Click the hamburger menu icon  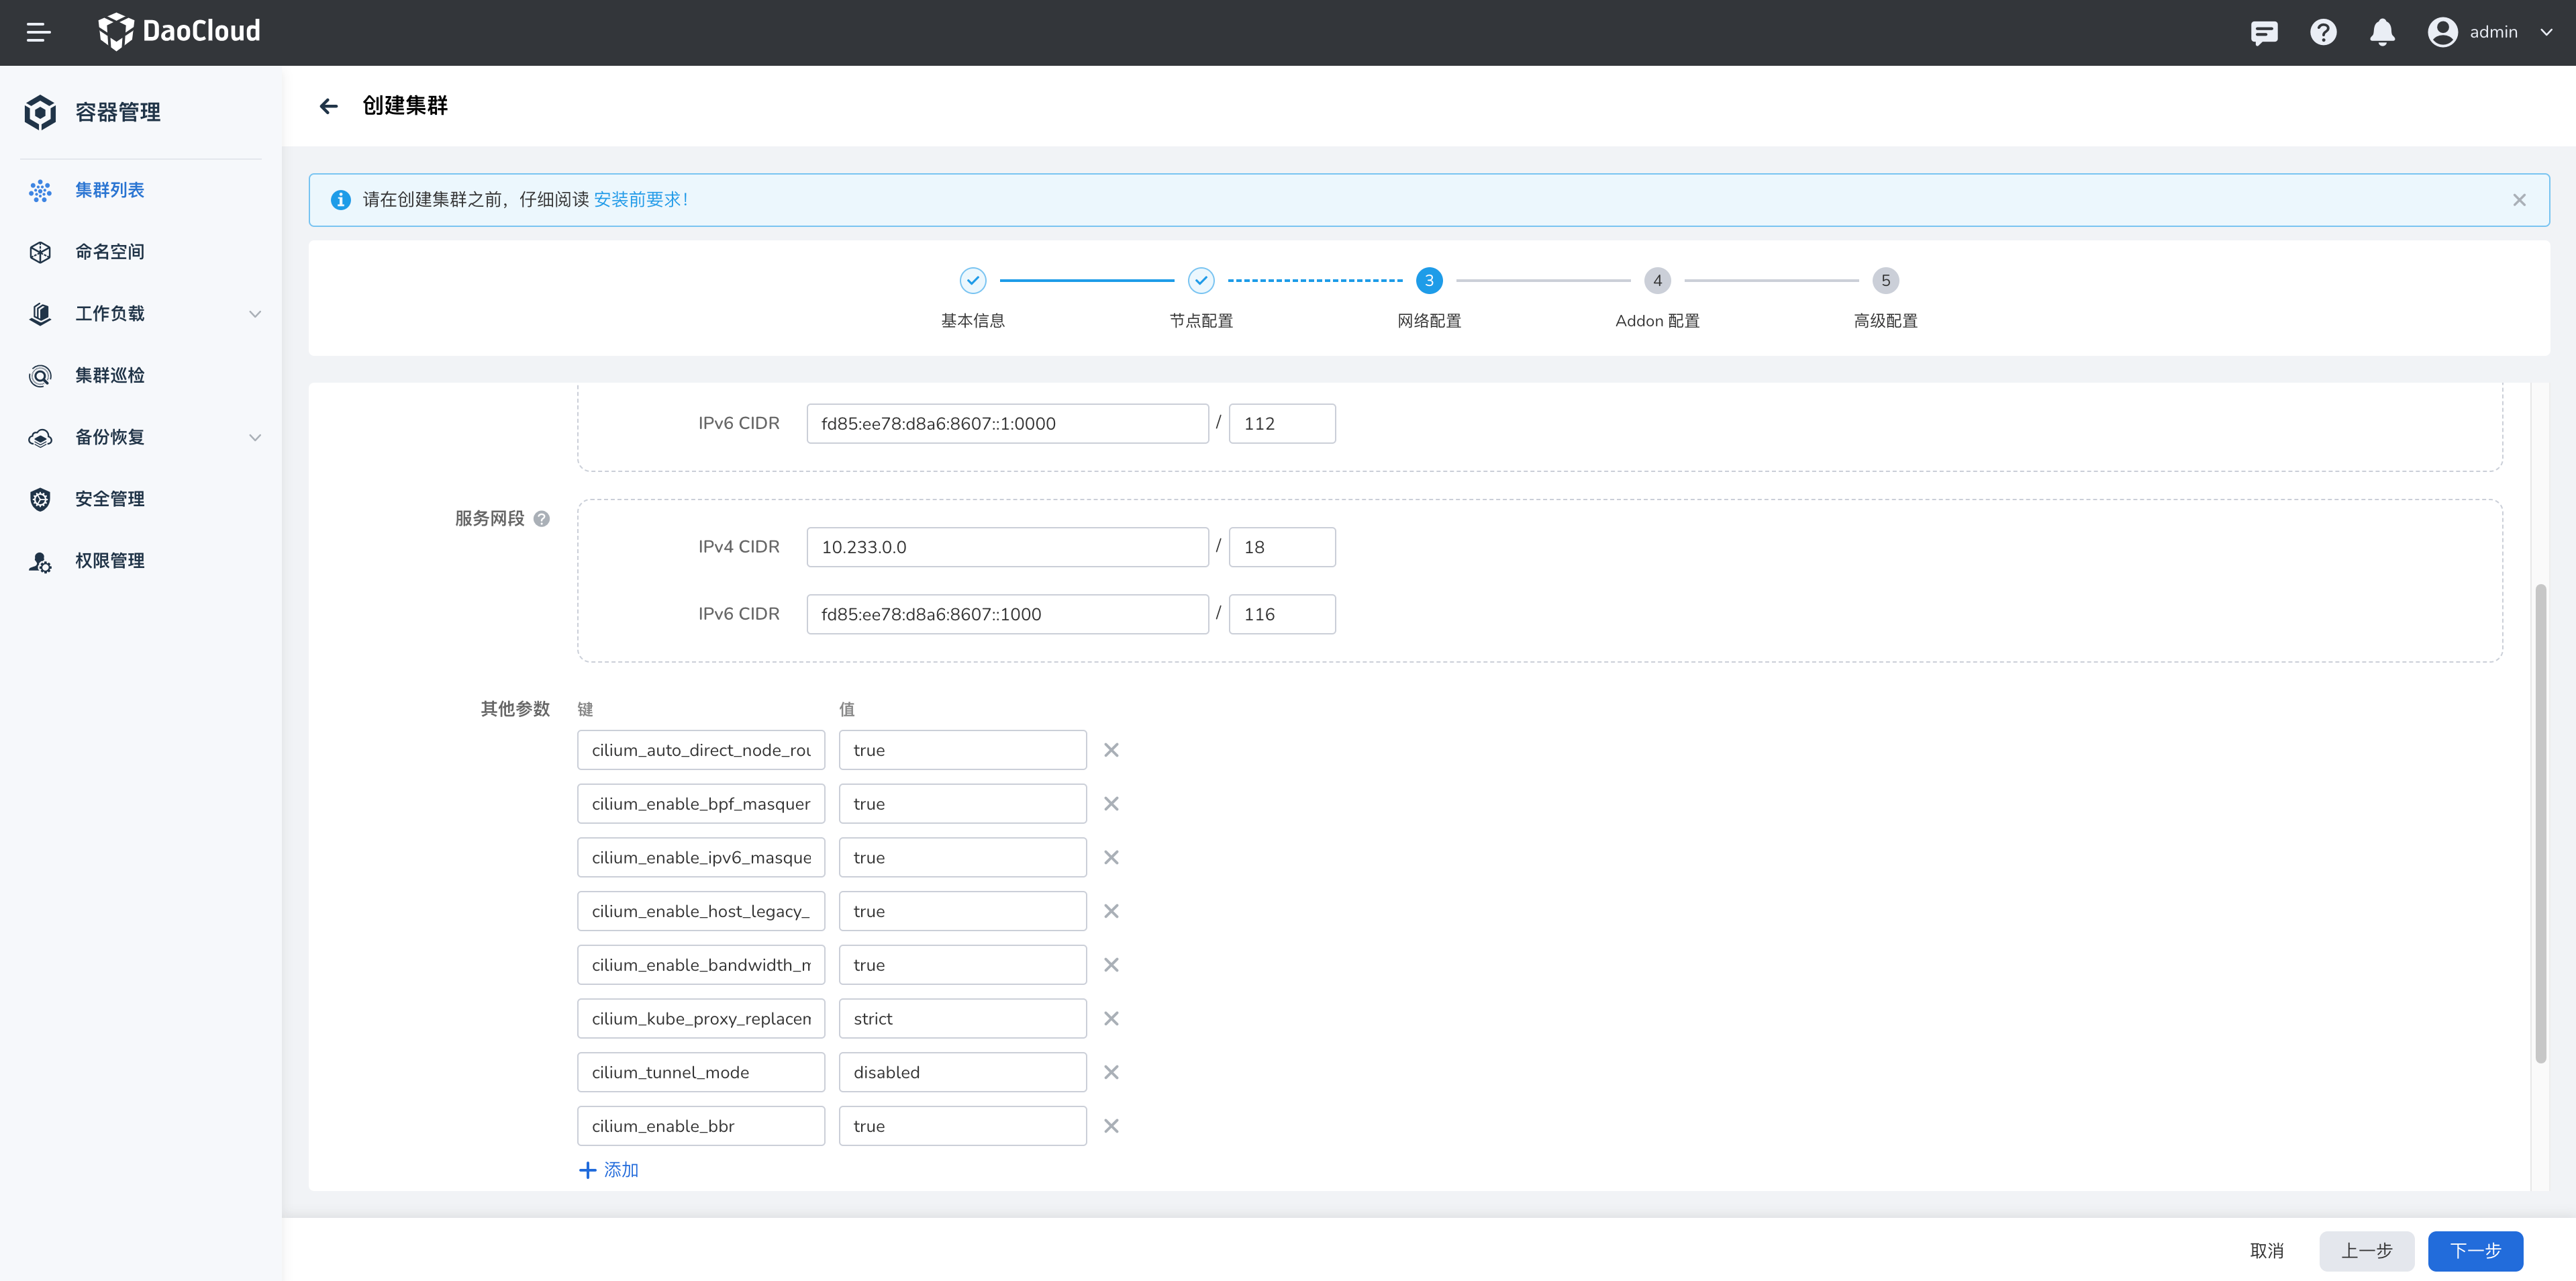pyautogui.click(x=38, y=32)
